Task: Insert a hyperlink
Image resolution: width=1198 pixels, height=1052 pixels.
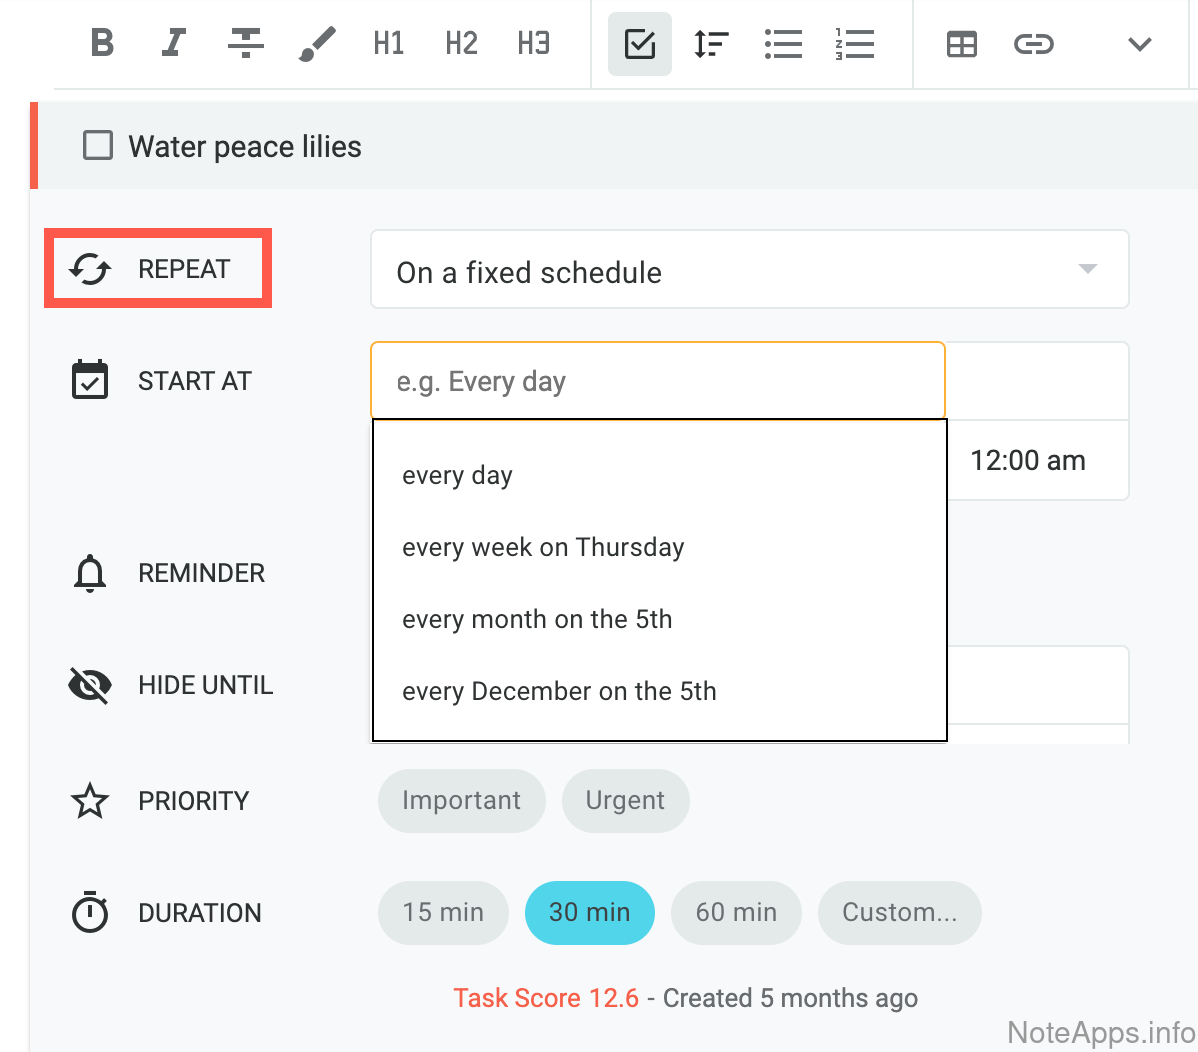Action: click(x=1033, y=44)
